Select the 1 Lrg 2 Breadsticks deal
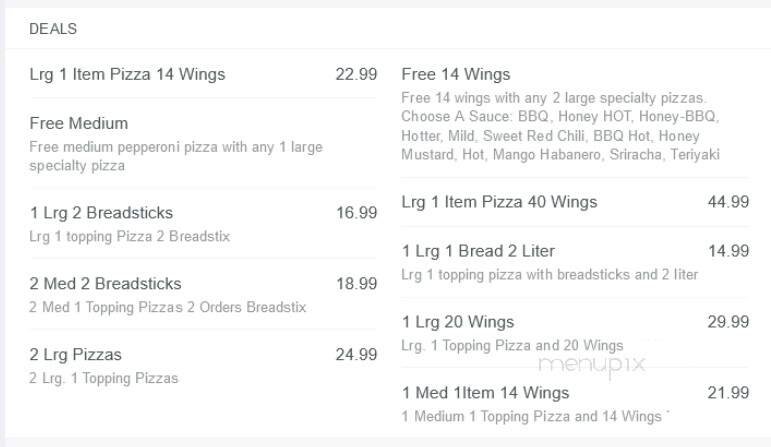 pyautogui.click(x=101, y=213)
